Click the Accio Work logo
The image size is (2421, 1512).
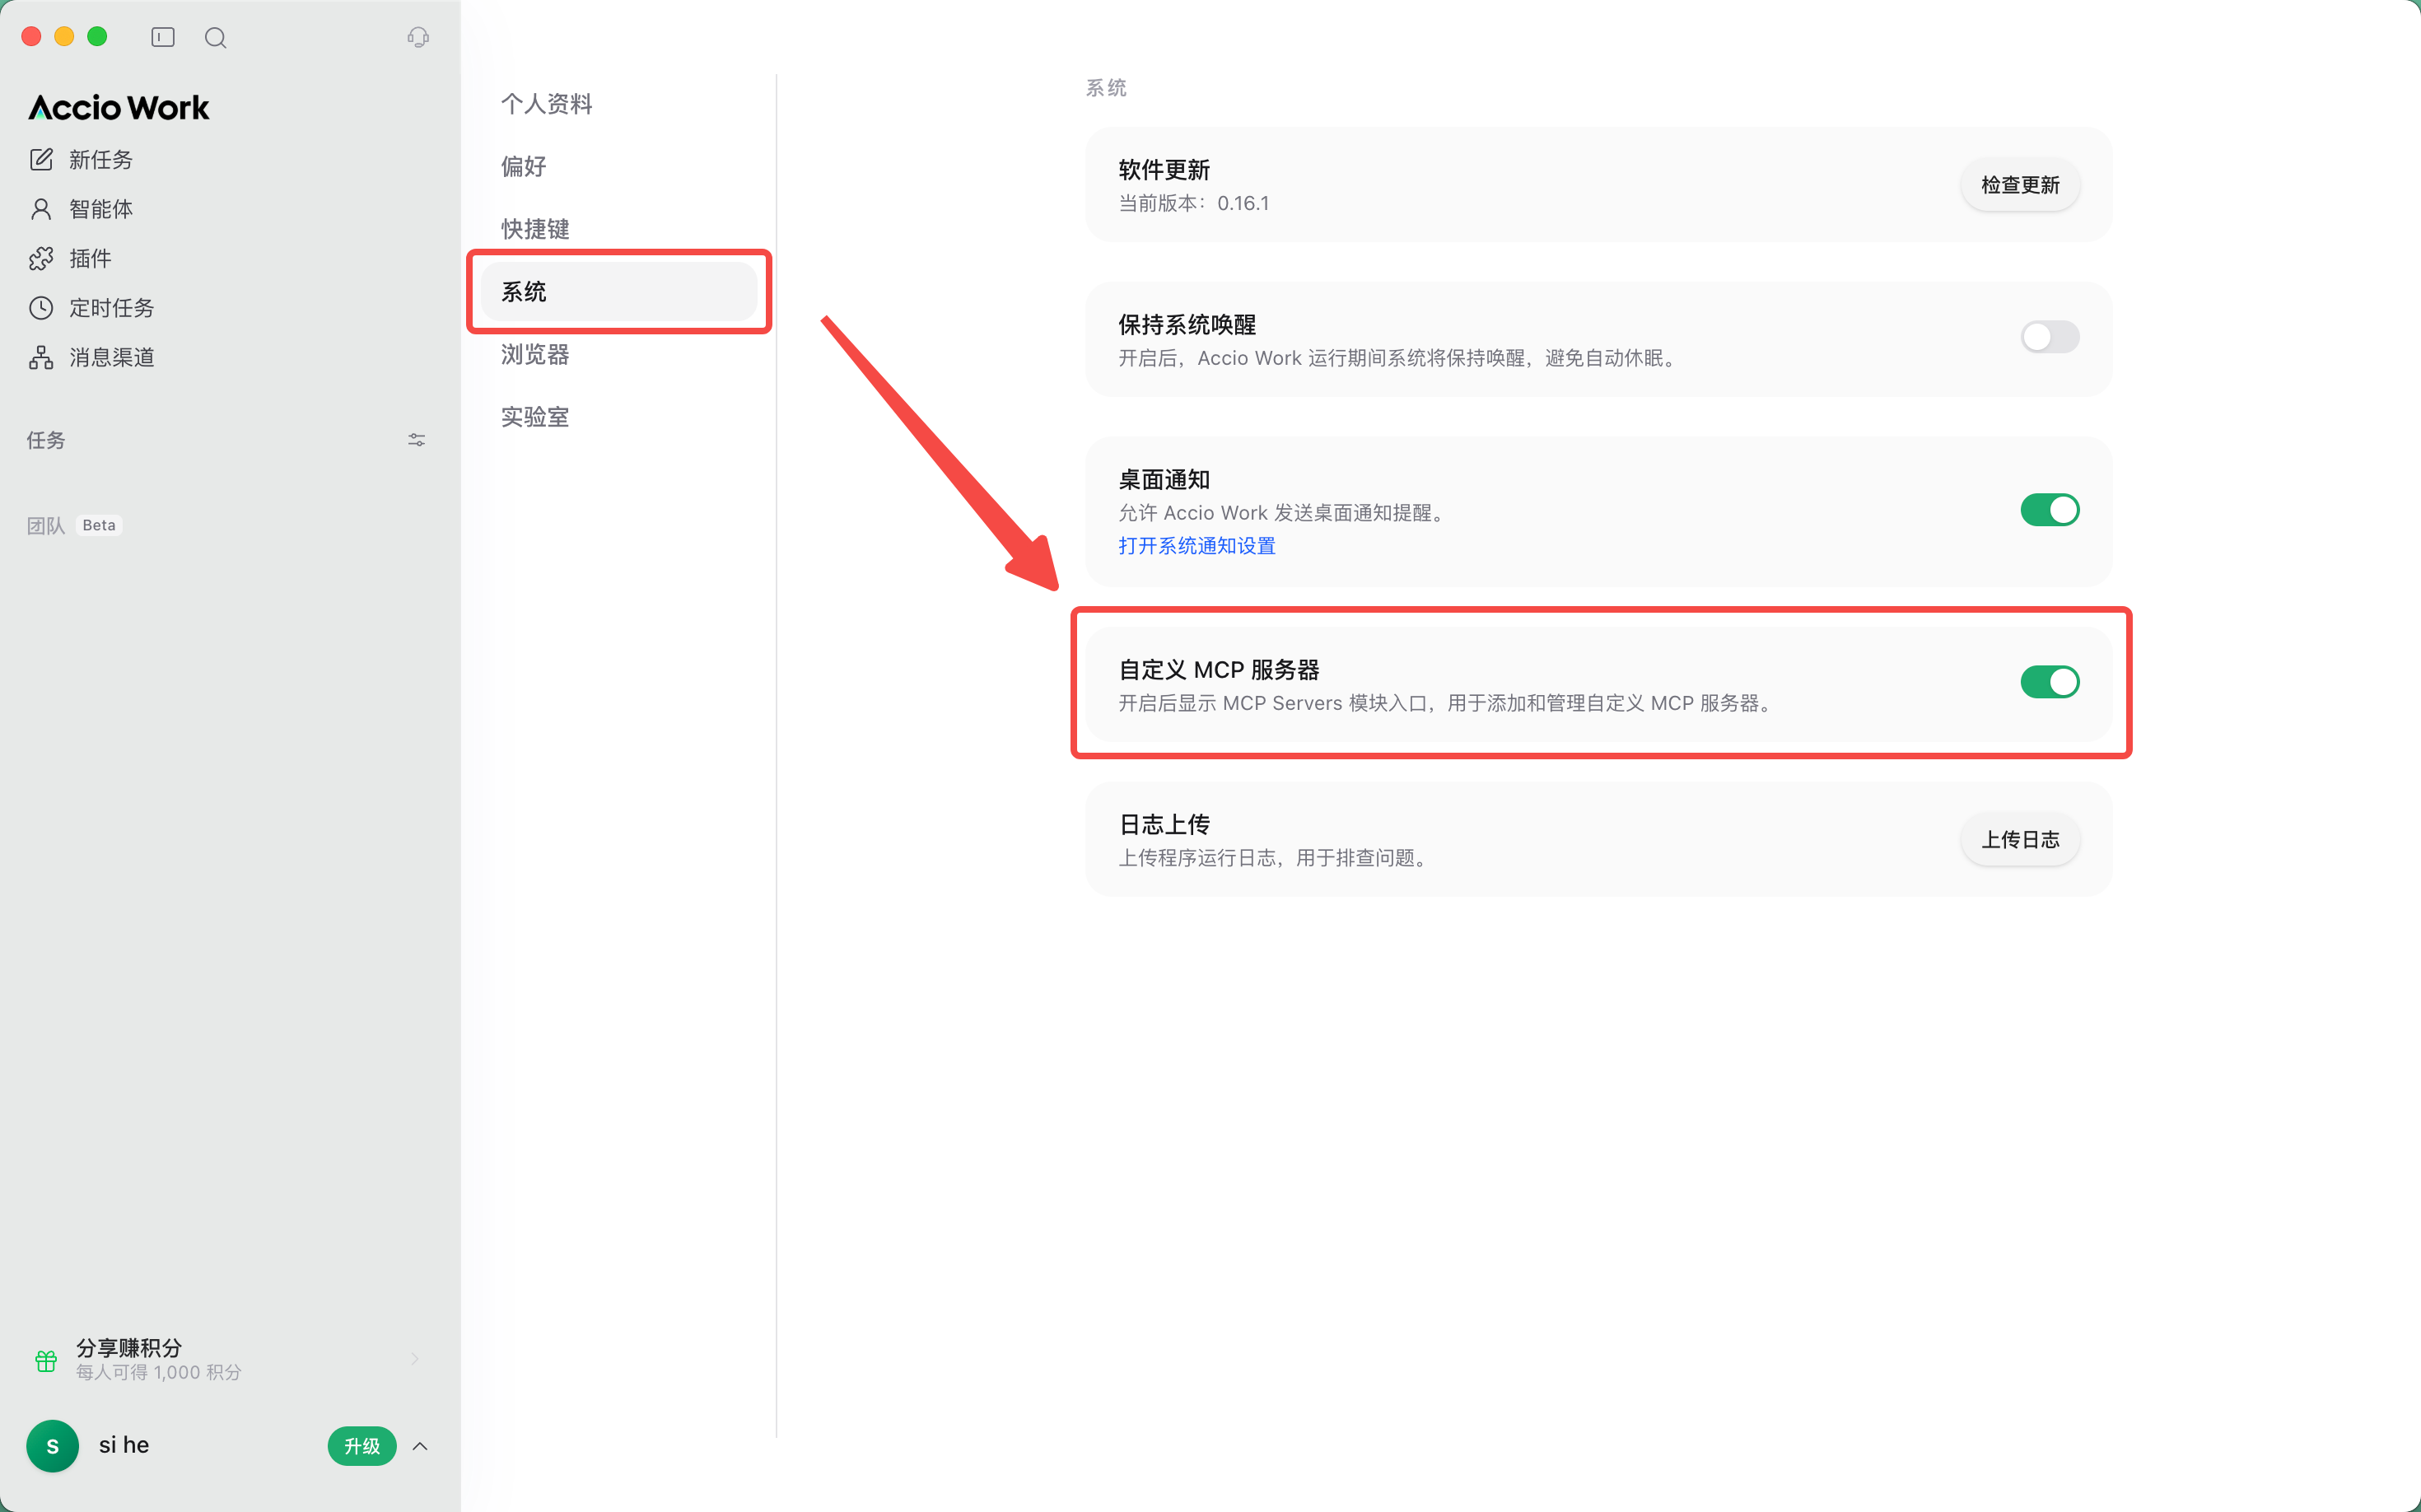pos(119,107)
